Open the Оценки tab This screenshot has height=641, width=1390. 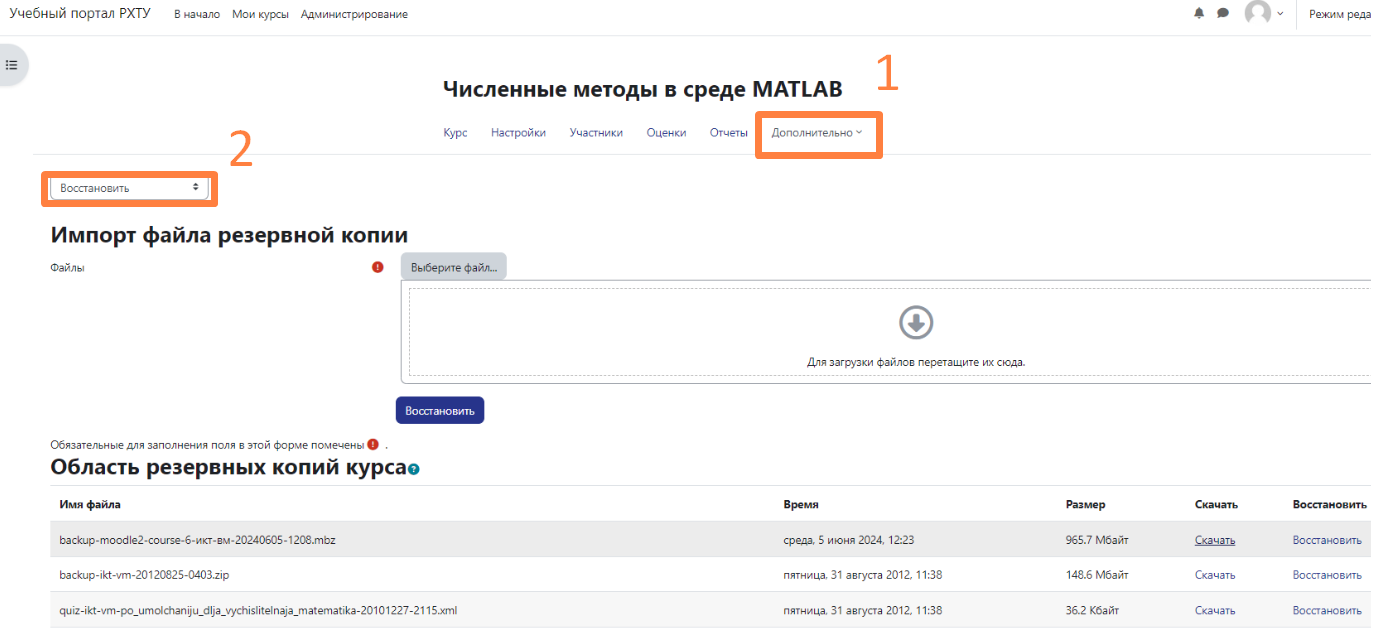(666, 133)
